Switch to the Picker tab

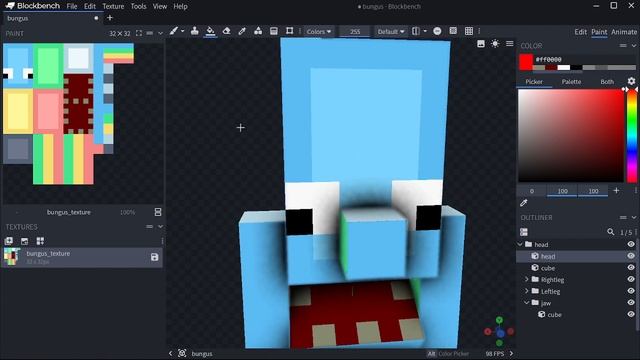tap(534, 82)
